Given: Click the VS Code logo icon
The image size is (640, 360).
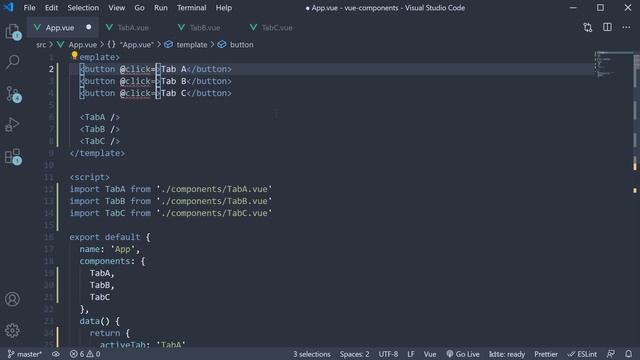Looking at the screenshot, I should click(9, 7).
